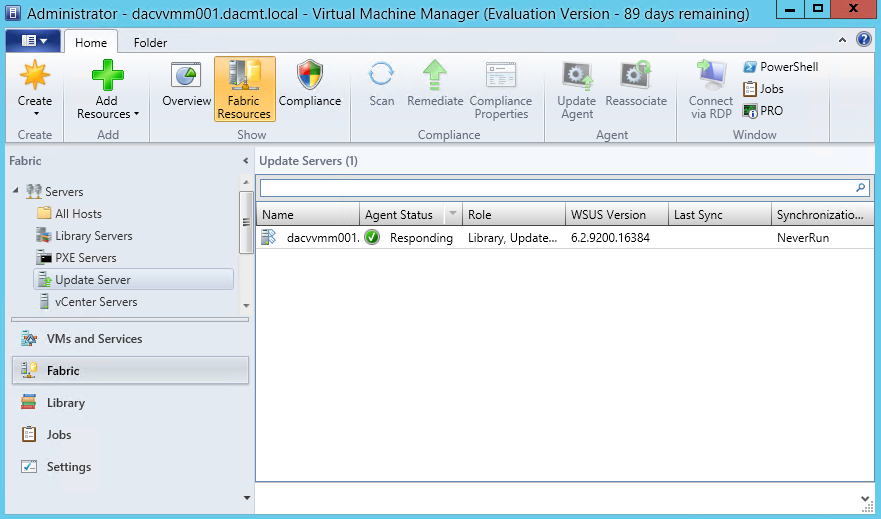Run the Scan compliance action
The height and width of the screenshot is (519, 881).
382,84
